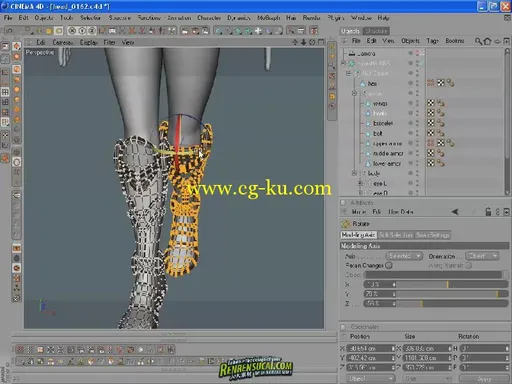Select the Modeling Axis tab
The width and height of the screenshot is (512, 384).
pyautogui.click(x=358, y=235)
